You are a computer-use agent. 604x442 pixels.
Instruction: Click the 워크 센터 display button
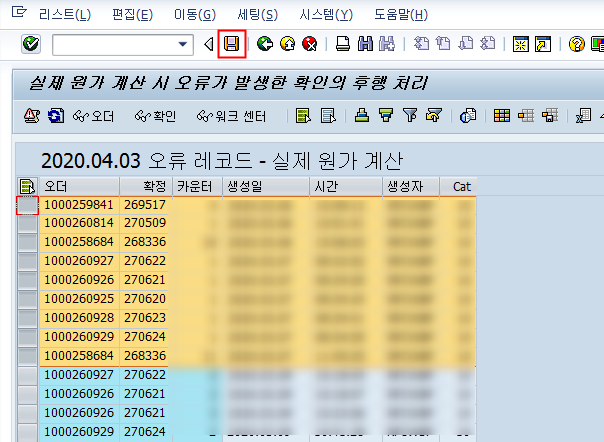pos(231,116)
